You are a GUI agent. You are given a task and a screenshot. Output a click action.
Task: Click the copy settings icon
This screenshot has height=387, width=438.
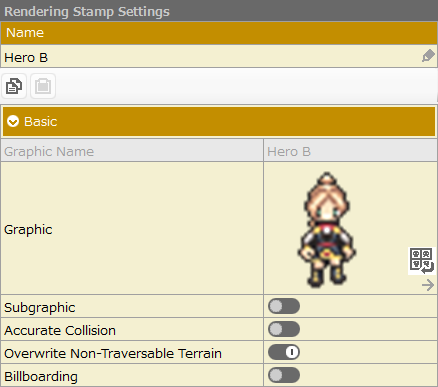pyautogui.click(x=14, y=86)
